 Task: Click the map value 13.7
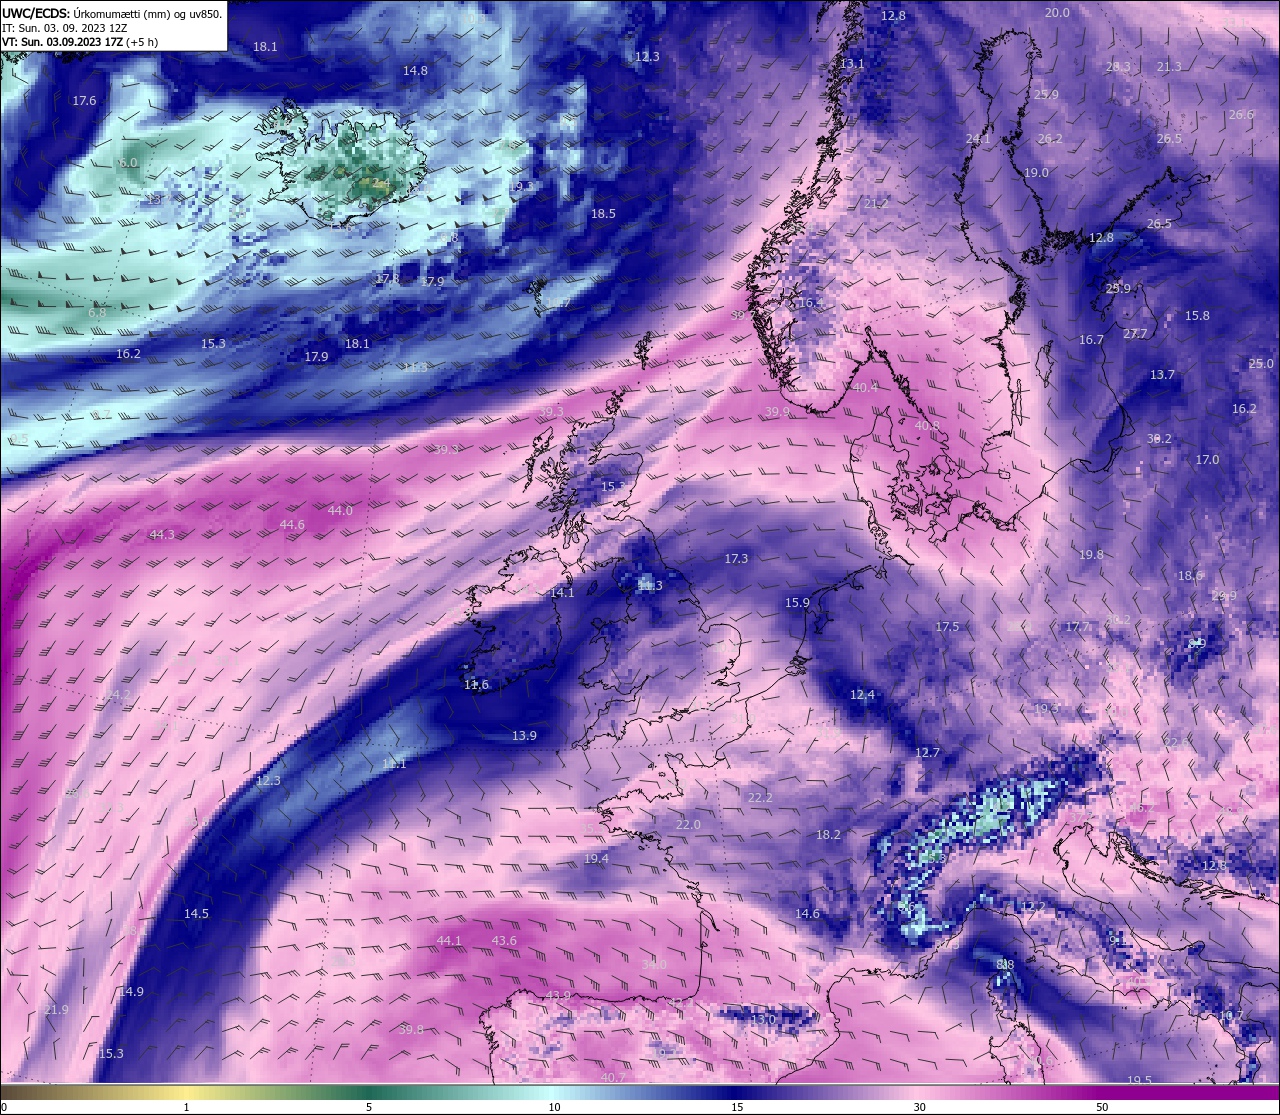[x=1162, y=375]
